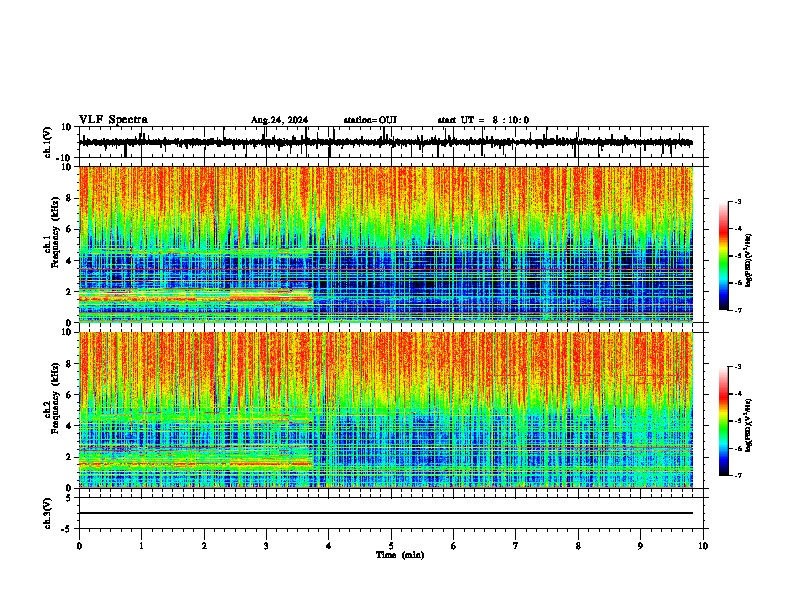Click the ch.1 waveform trace panel
The image size is (792, 612).
(x=393, y=142)
